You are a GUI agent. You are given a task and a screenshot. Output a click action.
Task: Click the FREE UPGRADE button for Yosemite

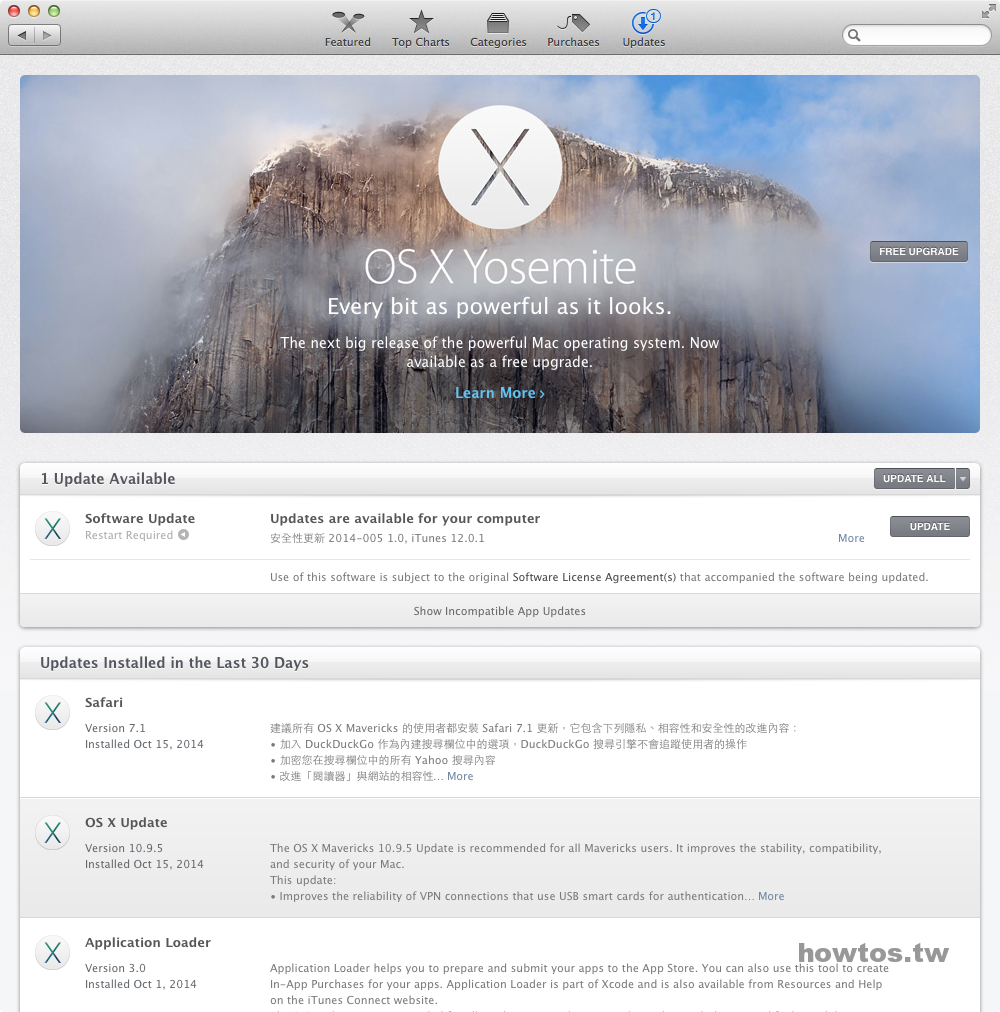918,251
